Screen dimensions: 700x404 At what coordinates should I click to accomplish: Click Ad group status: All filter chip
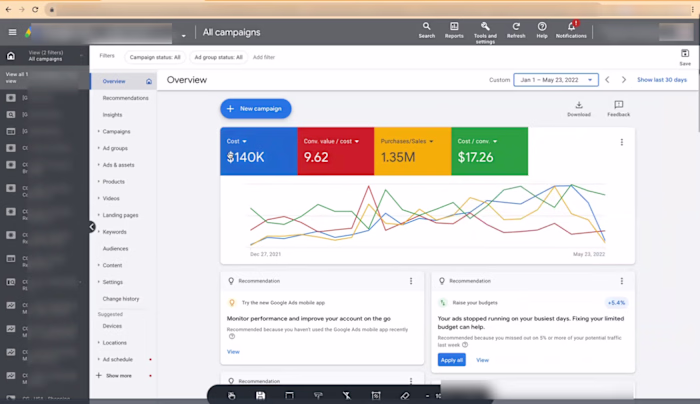pos(218,57)
